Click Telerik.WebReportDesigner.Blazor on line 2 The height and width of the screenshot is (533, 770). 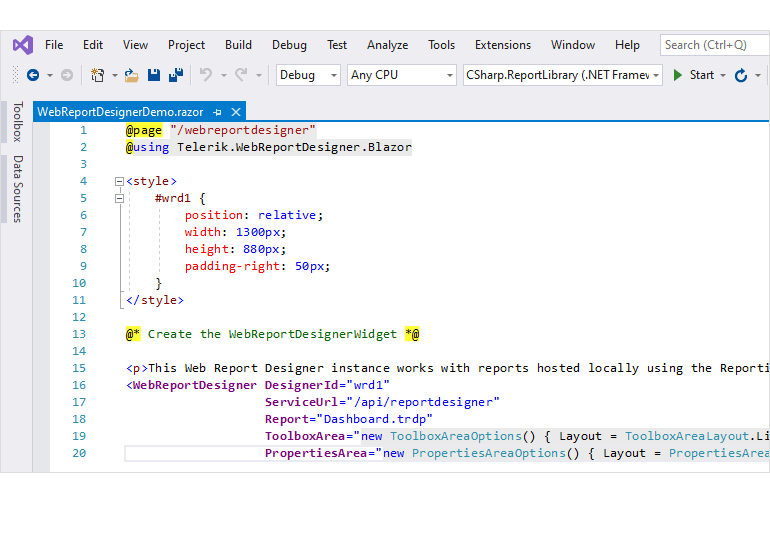pos(294,147)
